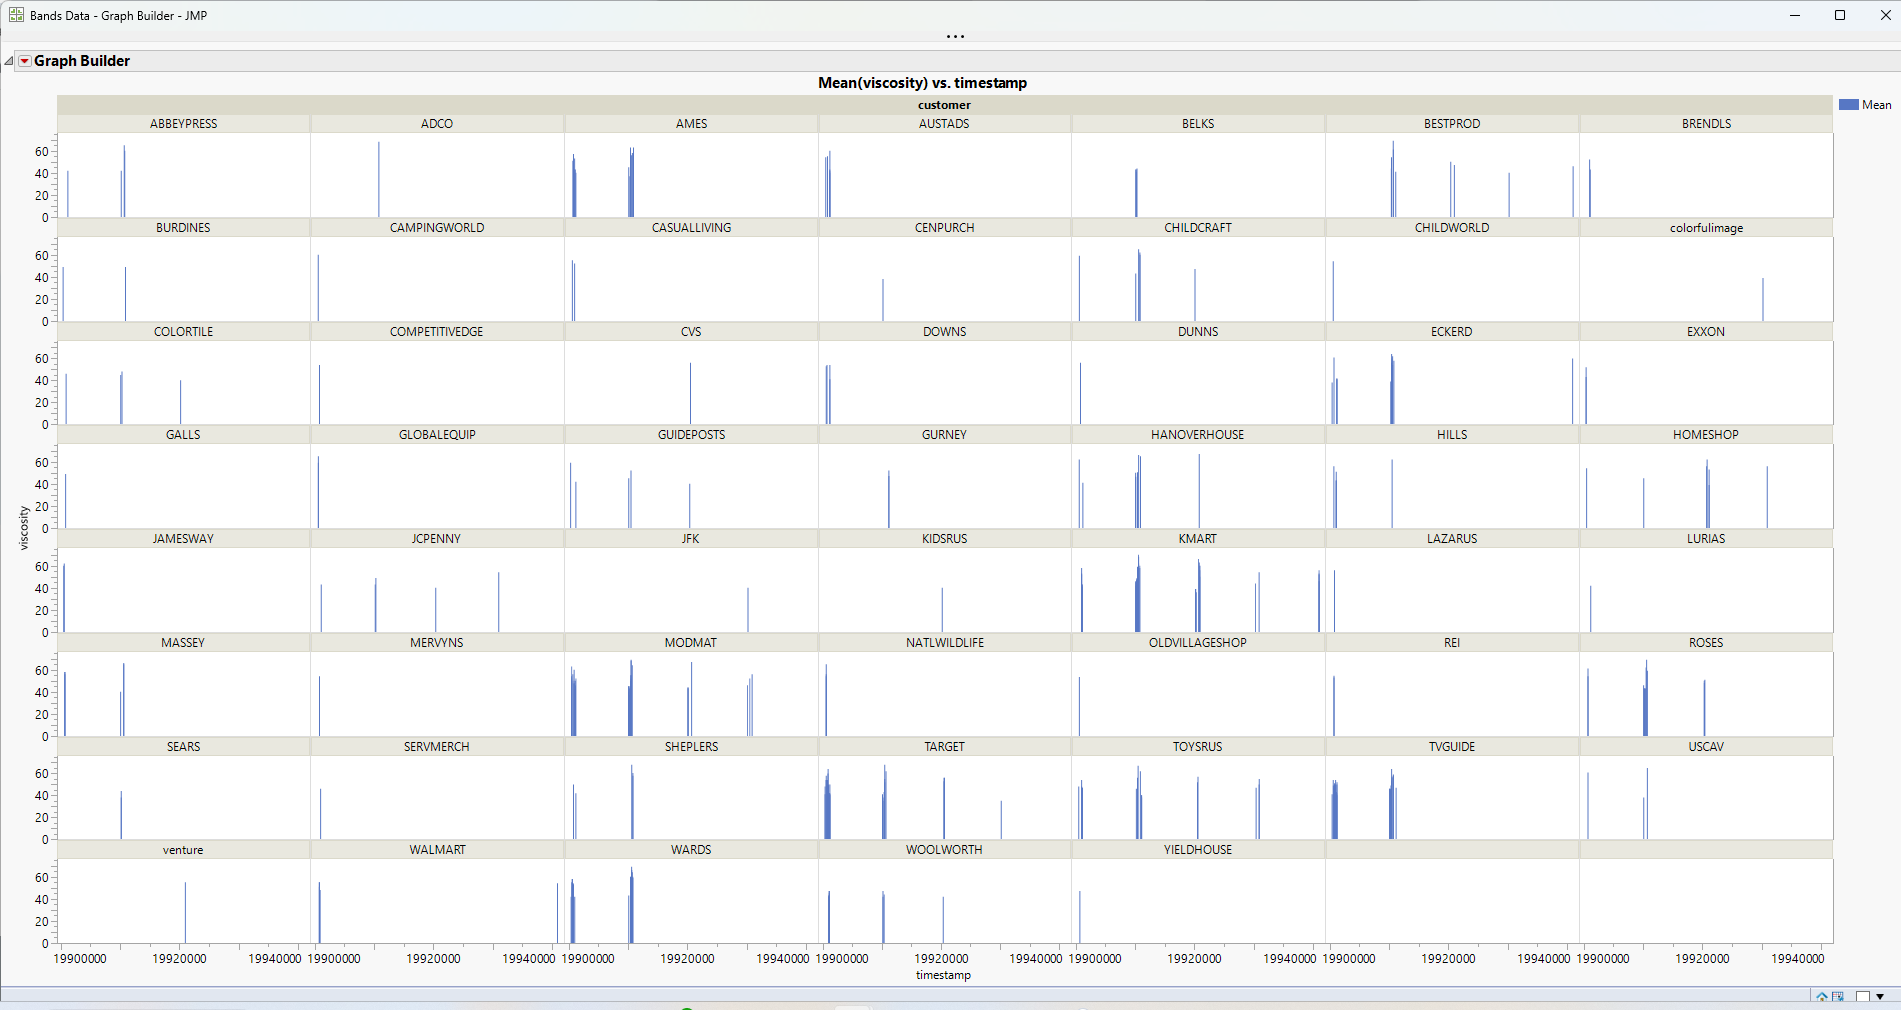This screenshot has width=1901, height=1010.
Task: Close the Graph Builder window
Action: [1885, 15]
